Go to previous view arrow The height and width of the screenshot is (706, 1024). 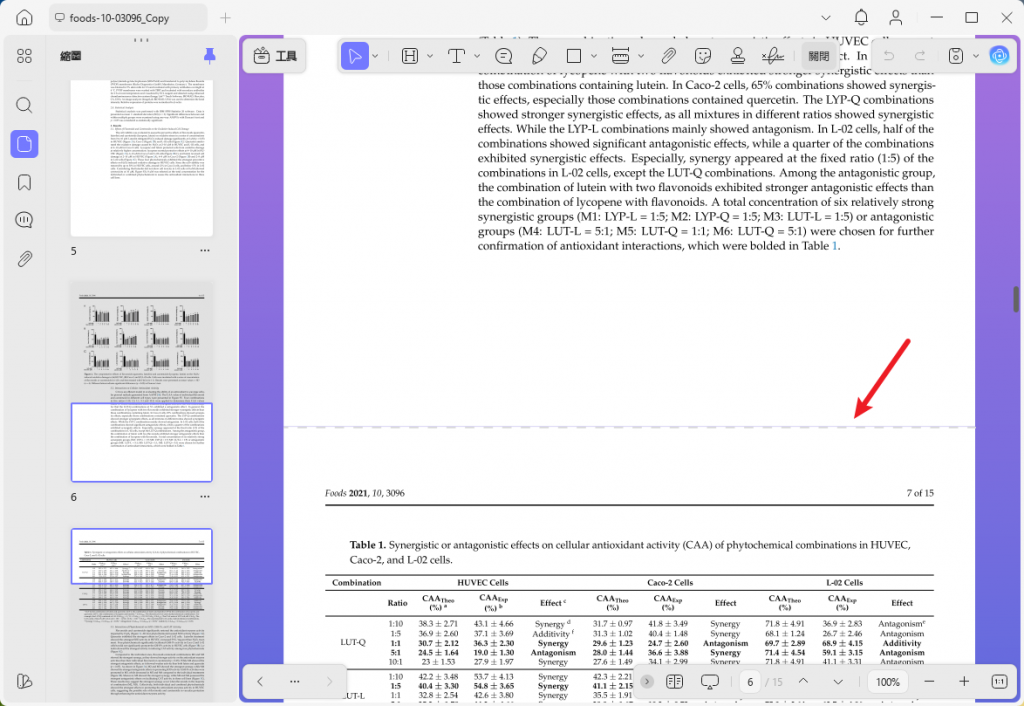click(x=260, y=682)
